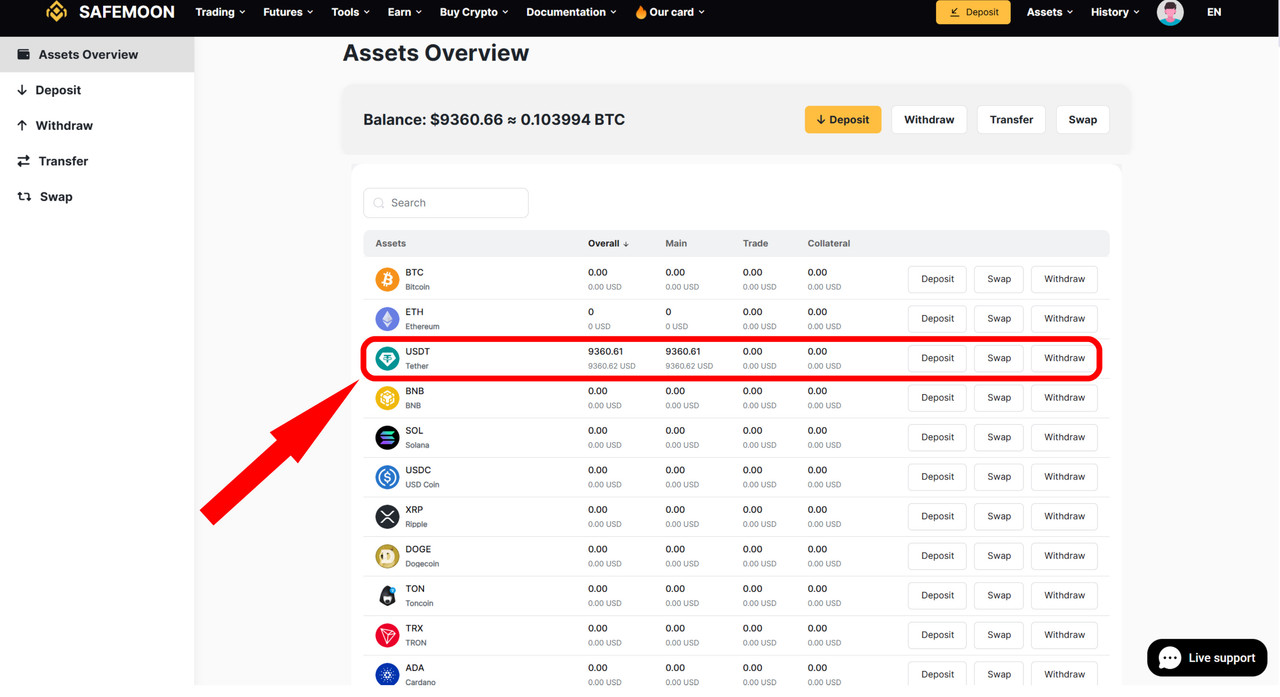Open the History dropdown in header
Screen dimensions: 1280x697
click(x=1115, y=12)
